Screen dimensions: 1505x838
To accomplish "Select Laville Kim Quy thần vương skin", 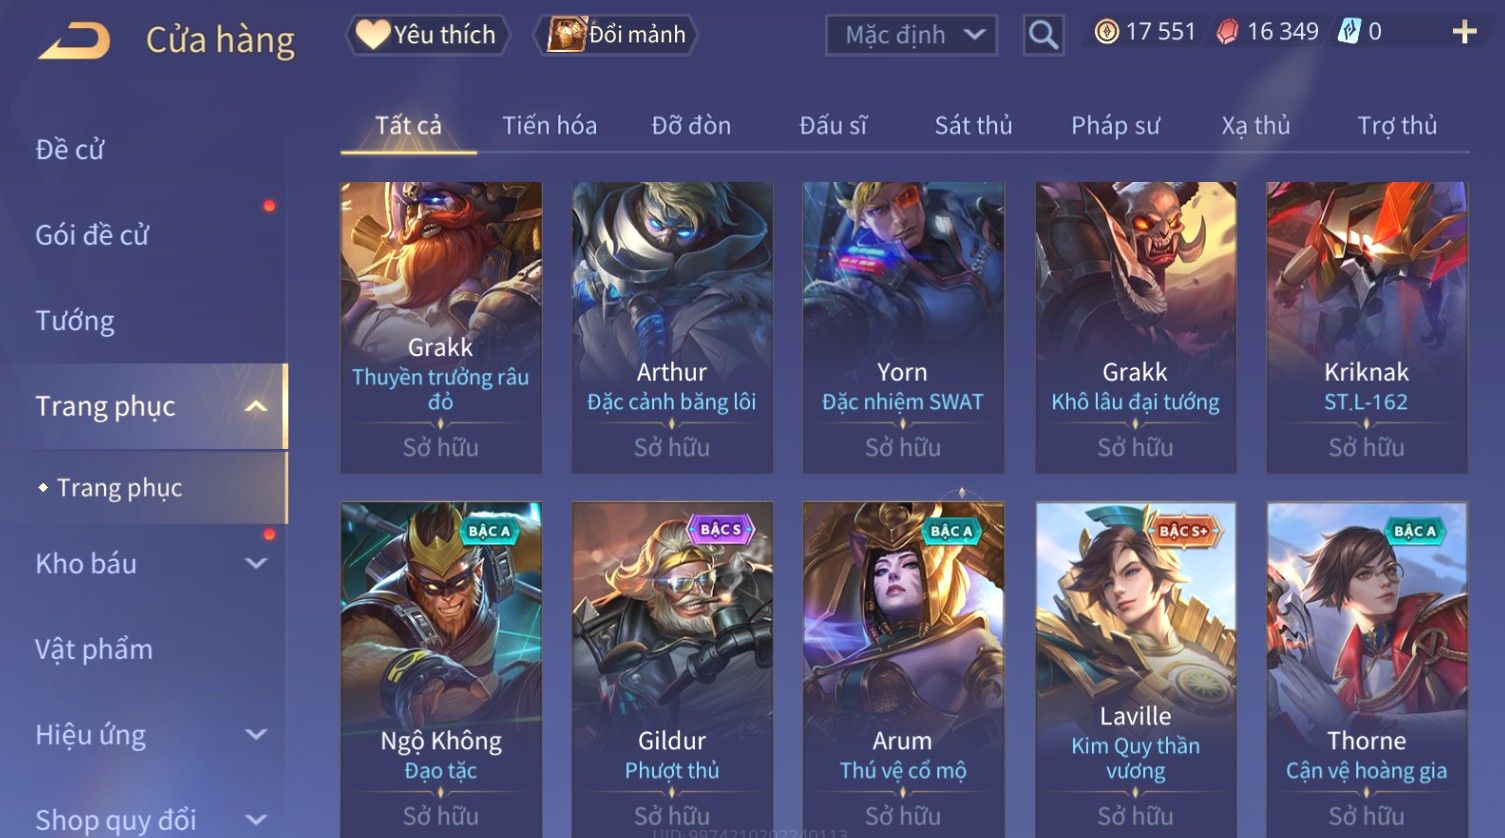I will (1135, 670).
